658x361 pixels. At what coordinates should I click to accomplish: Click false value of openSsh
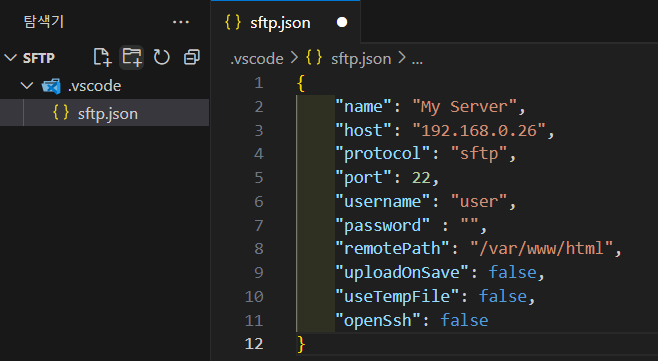tap(465, 321)
